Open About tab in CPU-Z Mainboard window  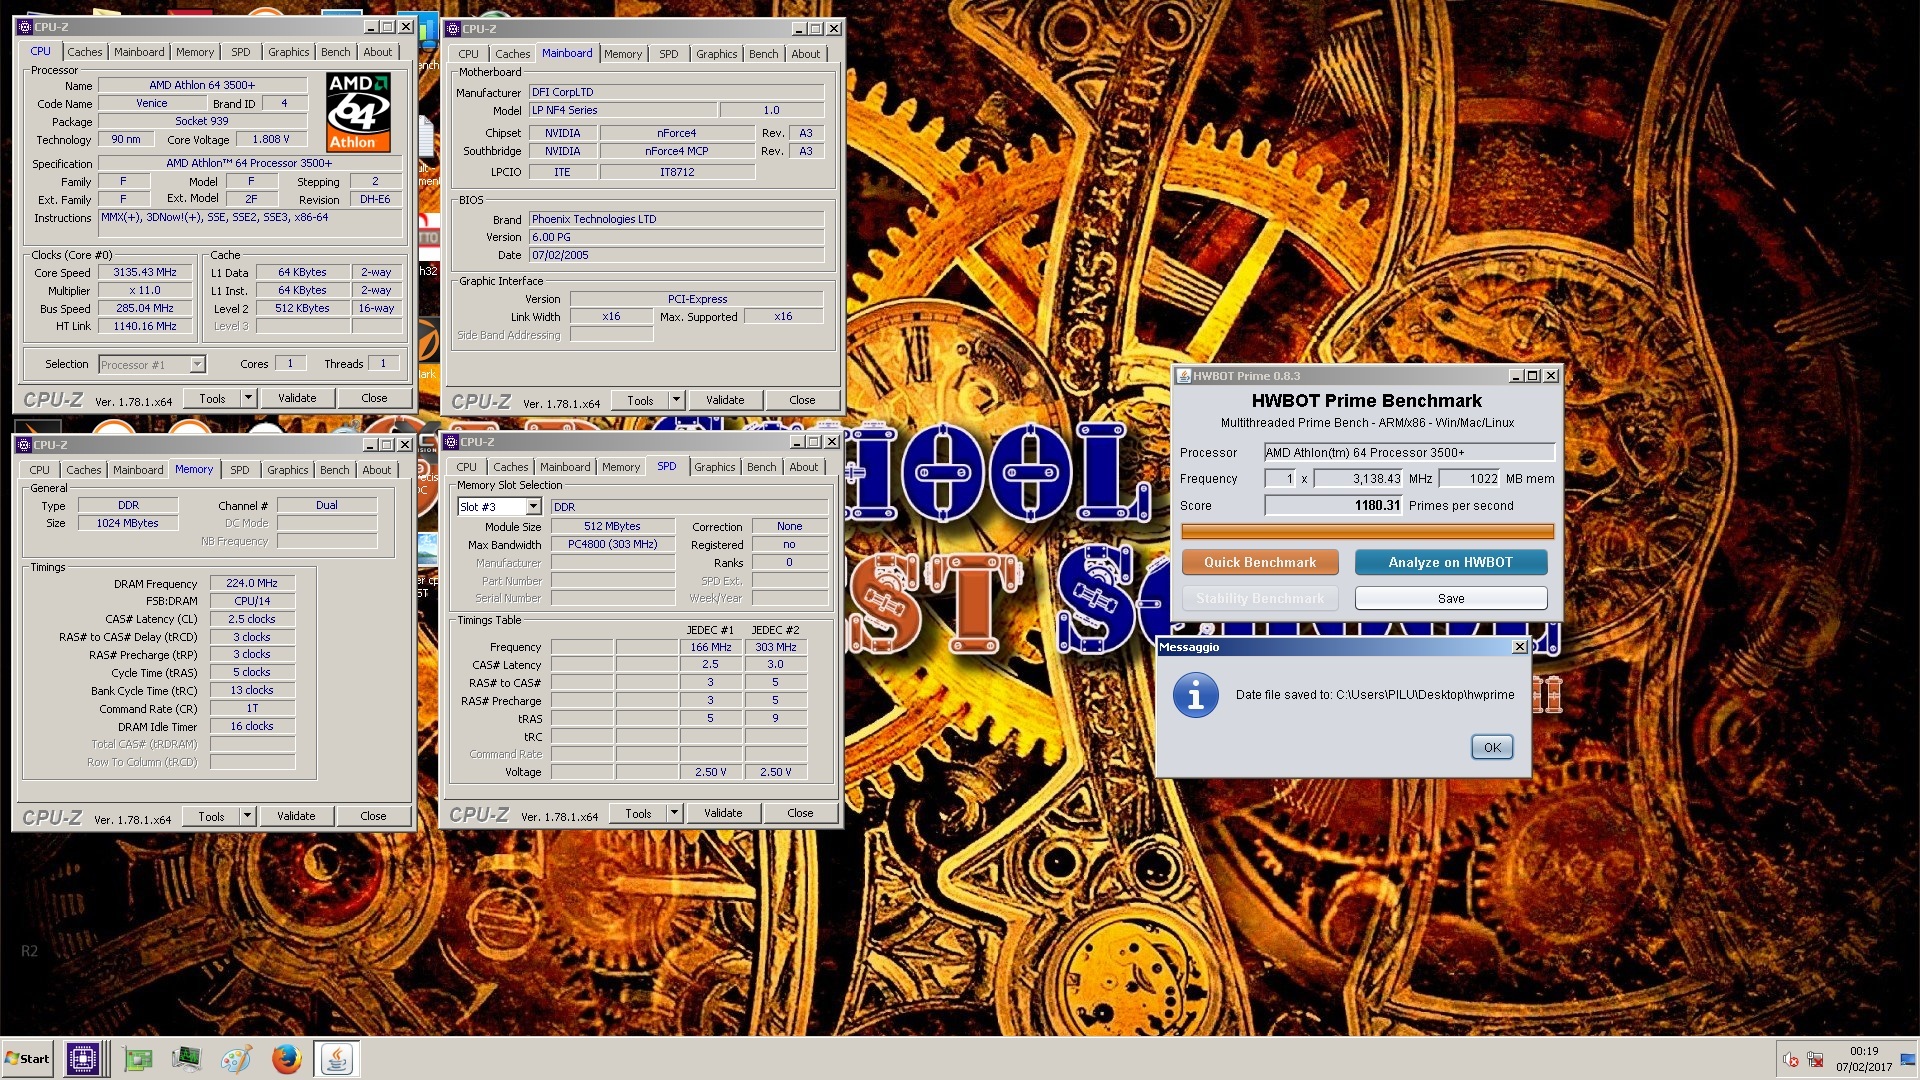pos(806,54)
